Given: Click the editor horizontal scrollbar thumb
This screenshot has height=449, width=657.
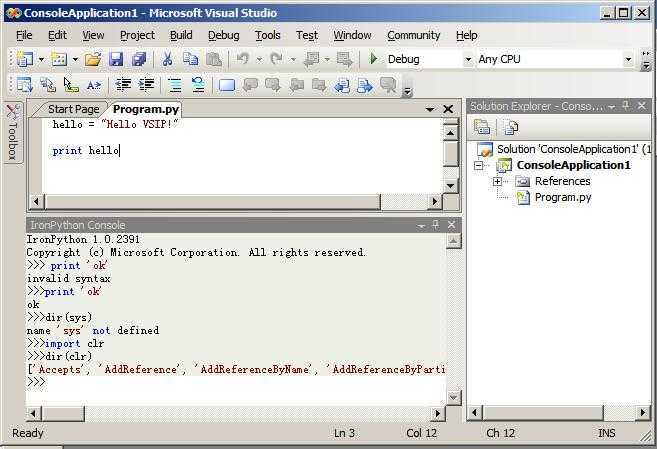Looking at the screenshot, I should coord(212,201).
